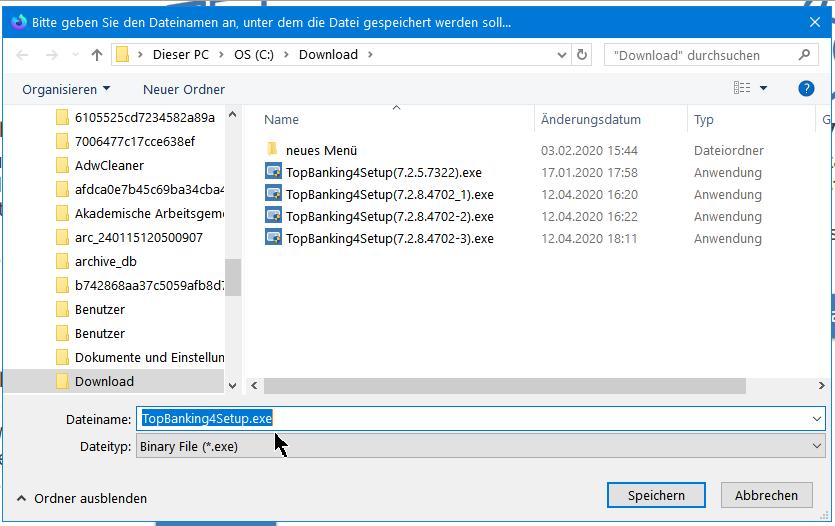835x526 pixels.
Task: Expand the address bar path dropdown
Action: (x=561, y=55)
